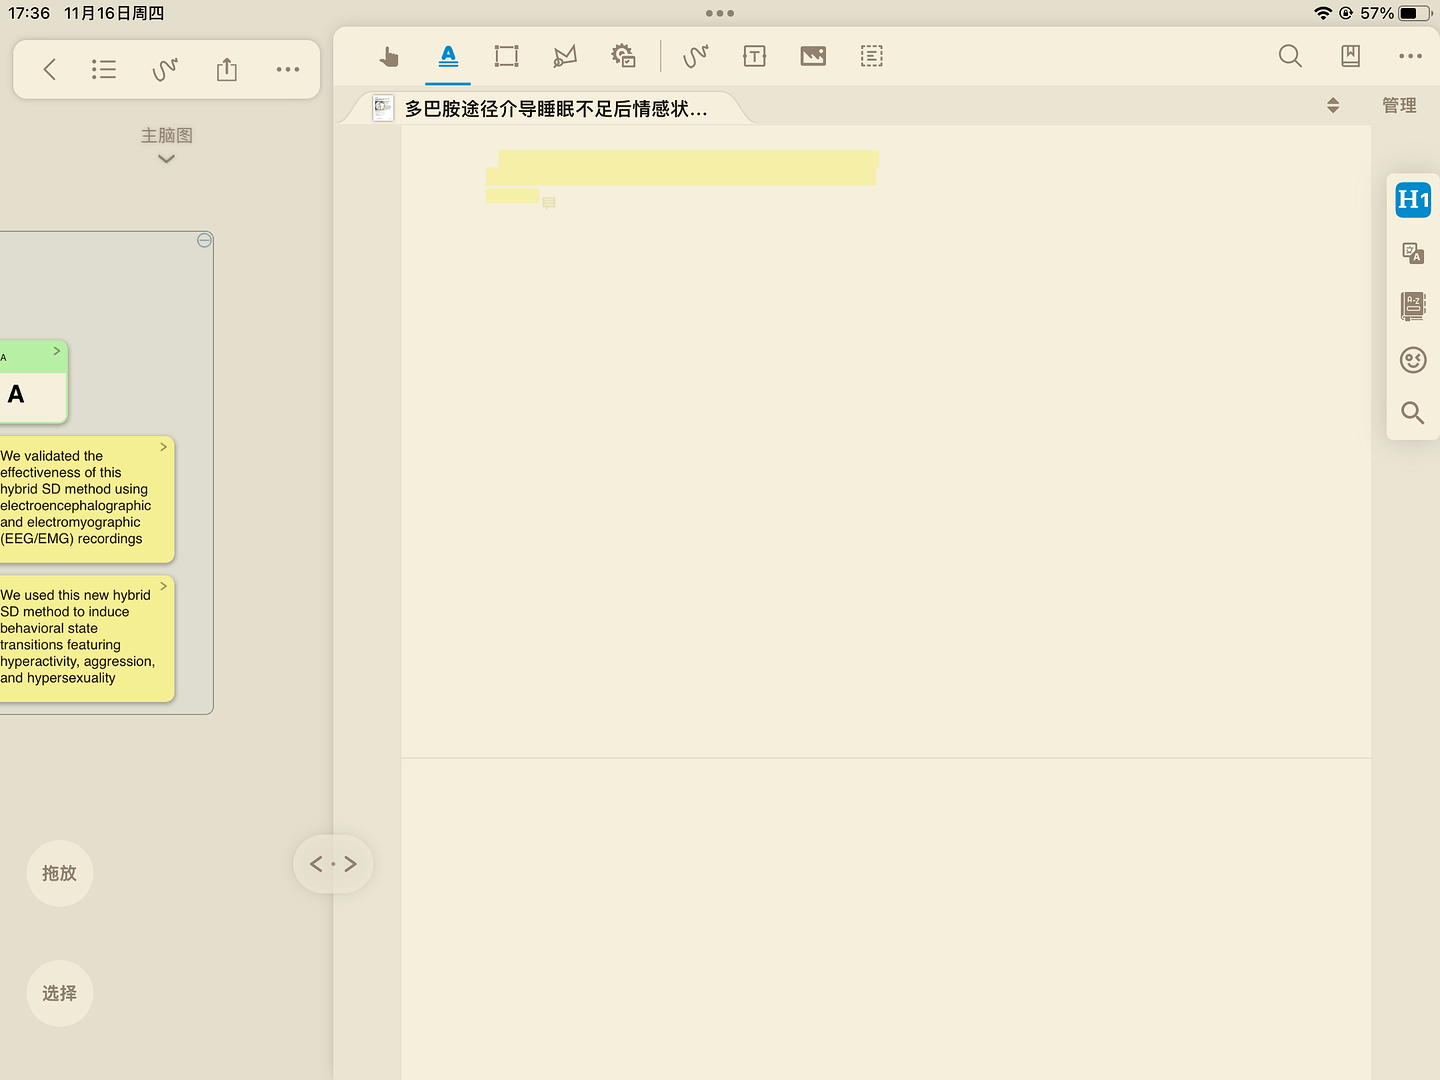
Task: Expand the green A card chevron
Action: pos(57,351)
